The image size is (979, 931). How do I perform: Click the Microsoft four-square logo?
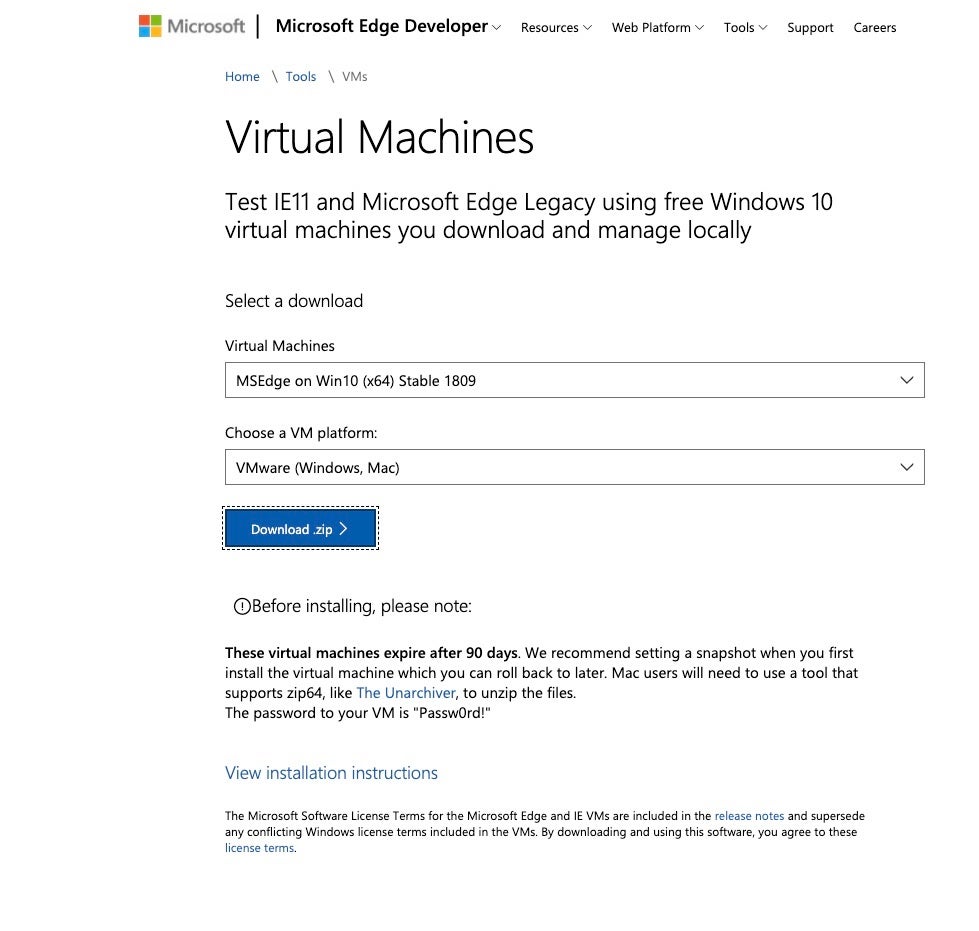[x=150, y=26]
